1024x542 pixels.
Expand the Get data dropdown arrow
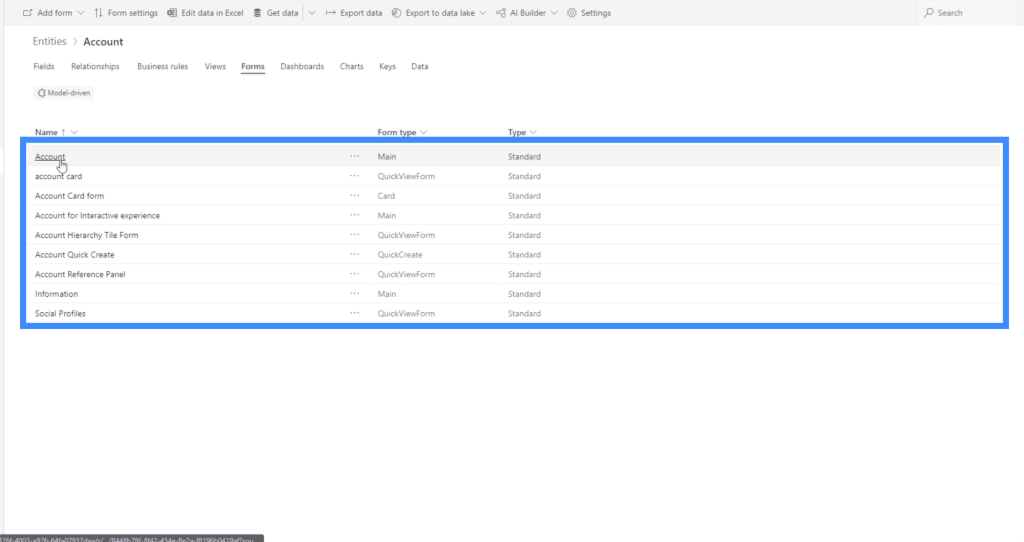(312, 13)
